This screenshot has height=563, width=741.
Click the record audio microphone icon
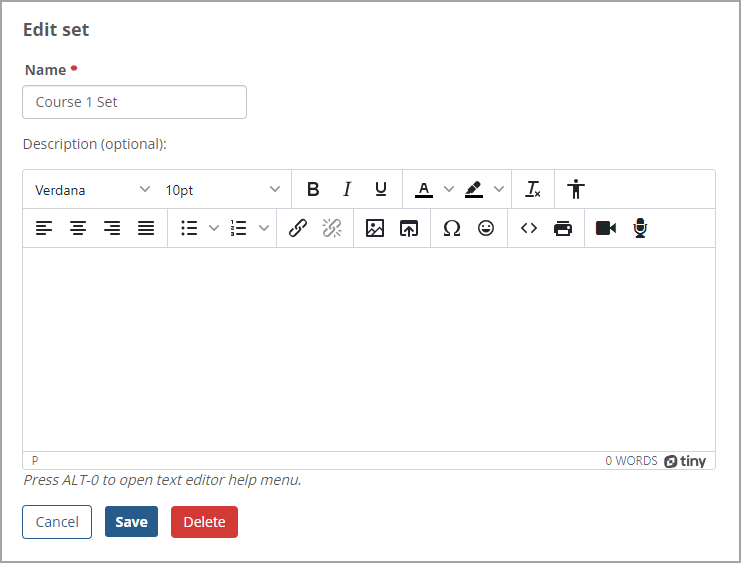641,228
